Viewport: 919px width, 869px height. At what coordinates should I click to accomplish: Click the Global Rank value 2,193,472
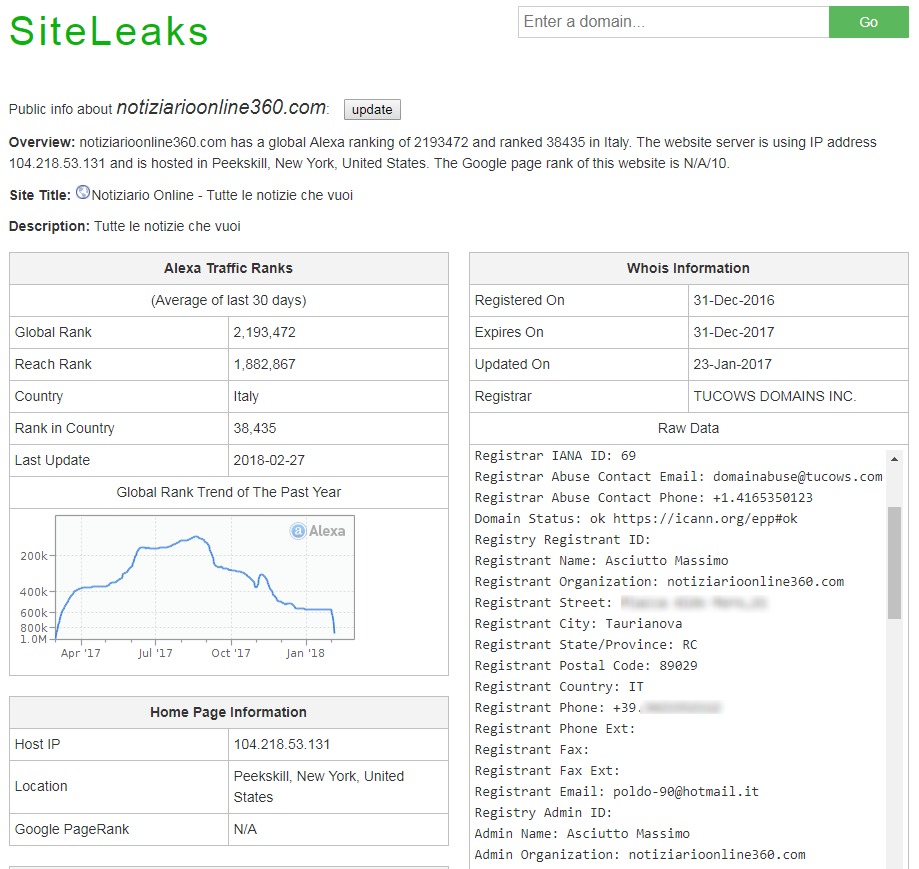click(264, 332)
